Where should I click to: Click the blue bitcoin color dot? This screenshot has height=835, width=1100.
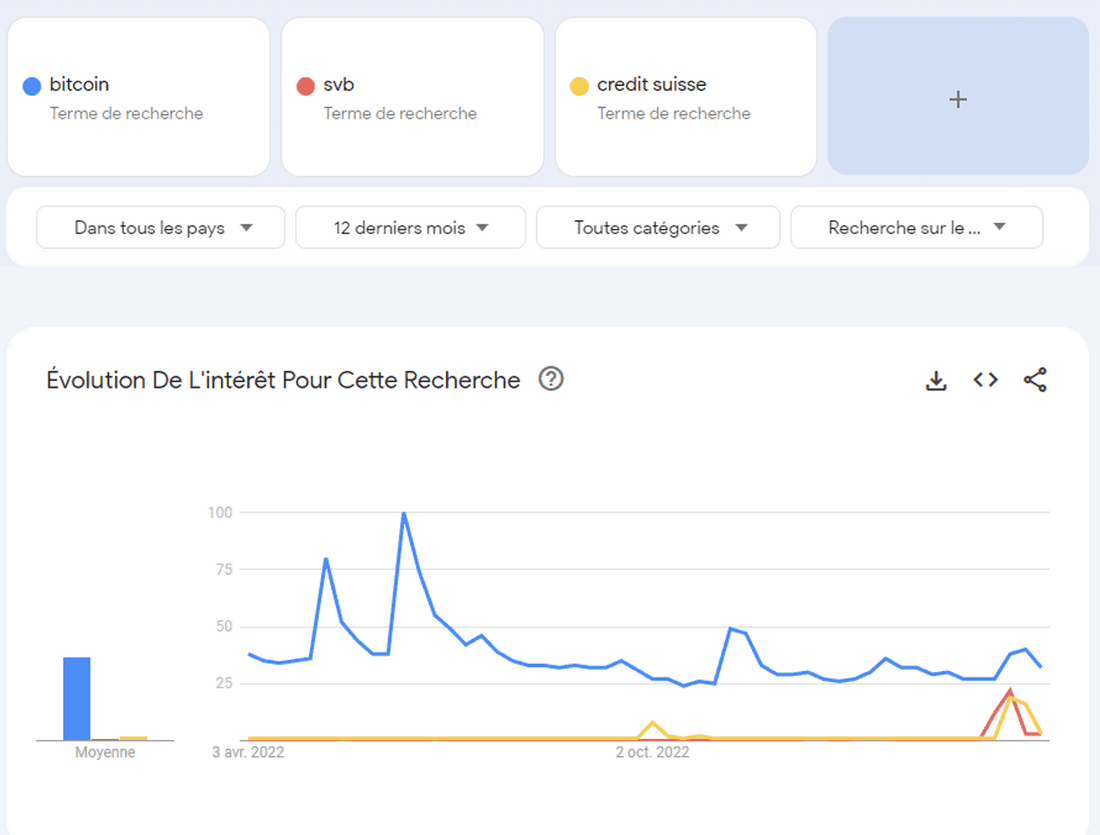[x=32, y=86]
